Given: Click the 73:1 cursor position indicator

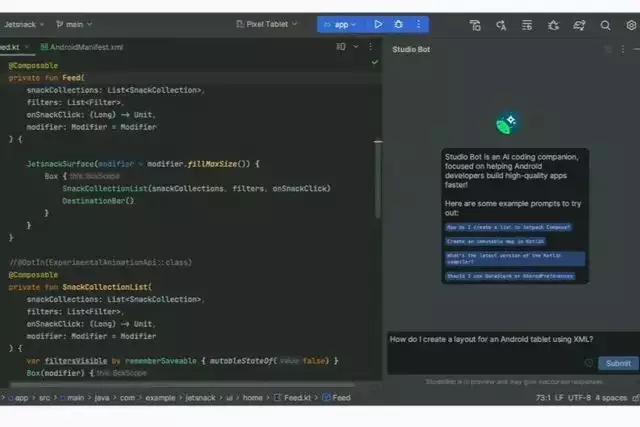Looking at the screenshot, I should pyautogui.click(x=543, y=398).
